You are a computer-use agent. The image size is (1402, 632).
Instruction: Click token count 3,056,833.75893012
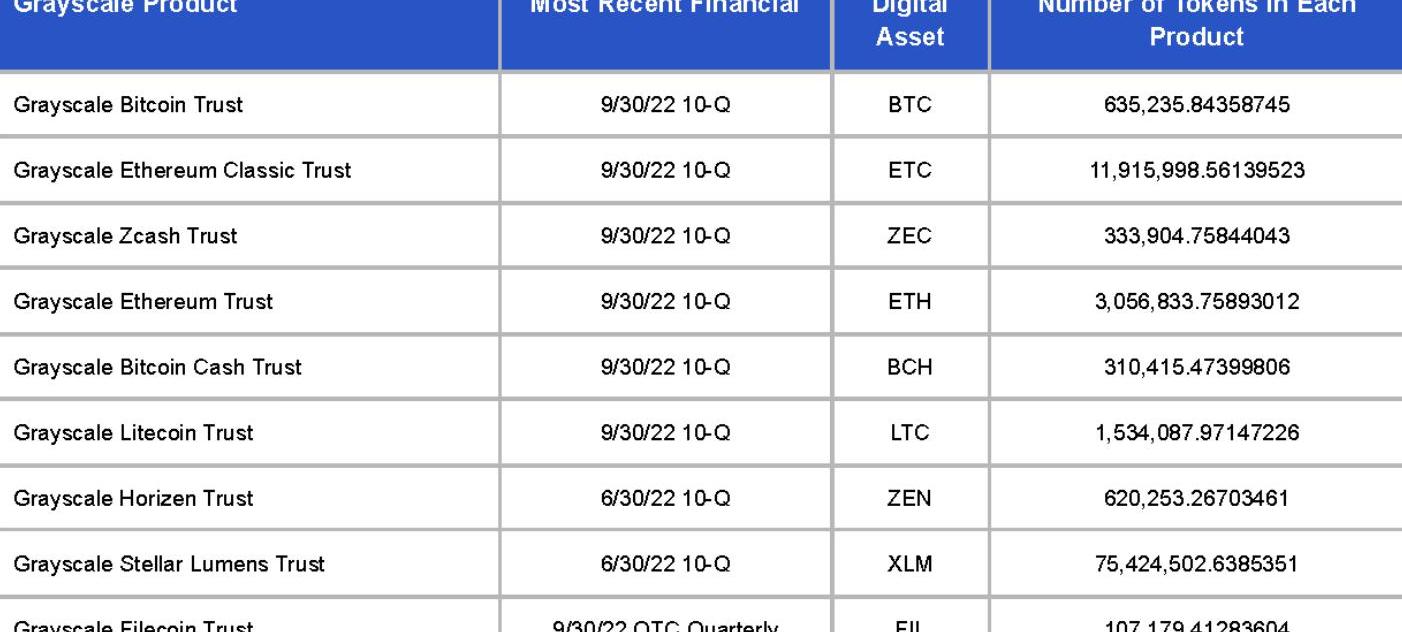pyautogui.click(x=1196, y=302)
